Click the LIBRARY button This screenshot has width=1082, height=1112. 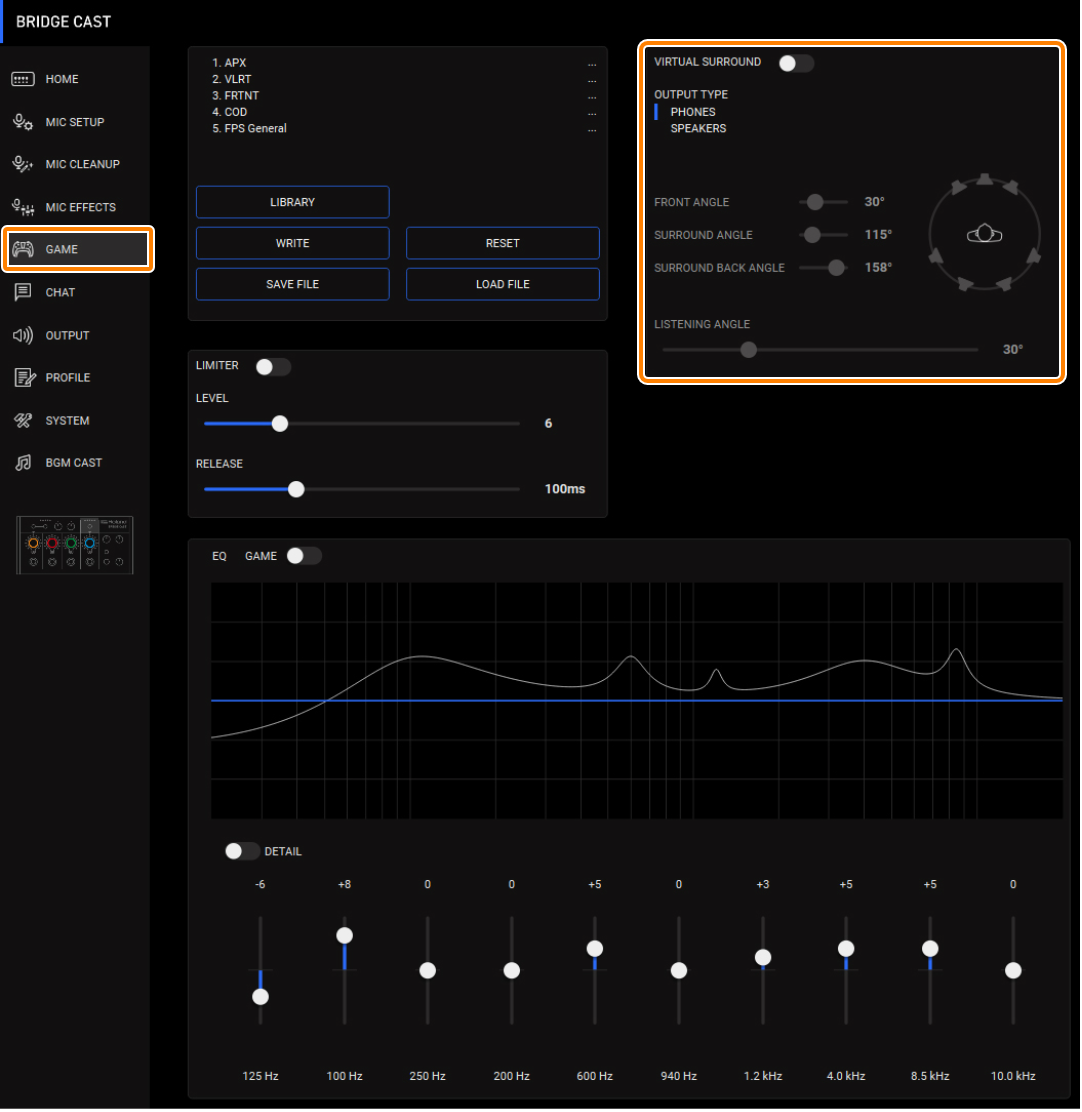click(292, 202)
